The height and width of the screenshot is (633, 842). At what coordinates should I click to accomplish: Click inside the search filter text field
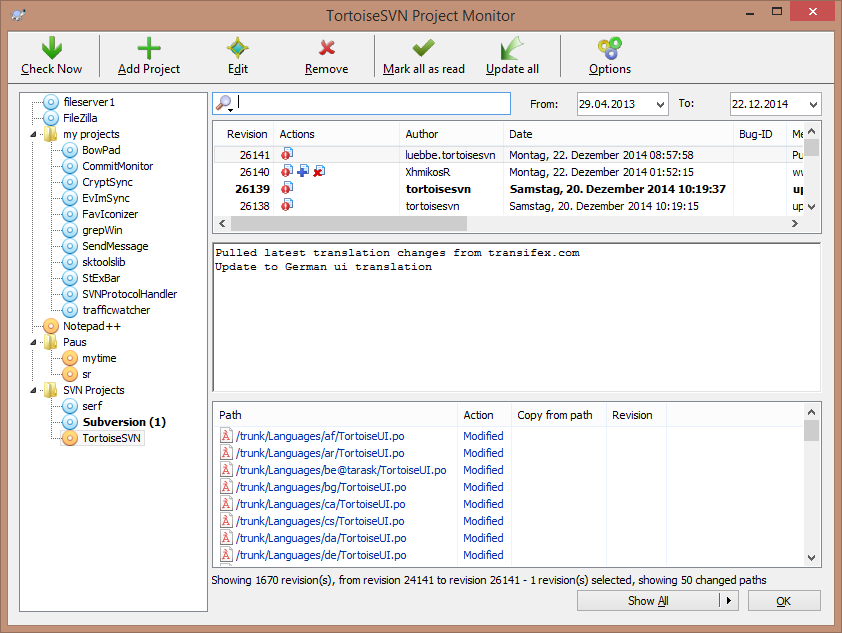tap(372, 104)
